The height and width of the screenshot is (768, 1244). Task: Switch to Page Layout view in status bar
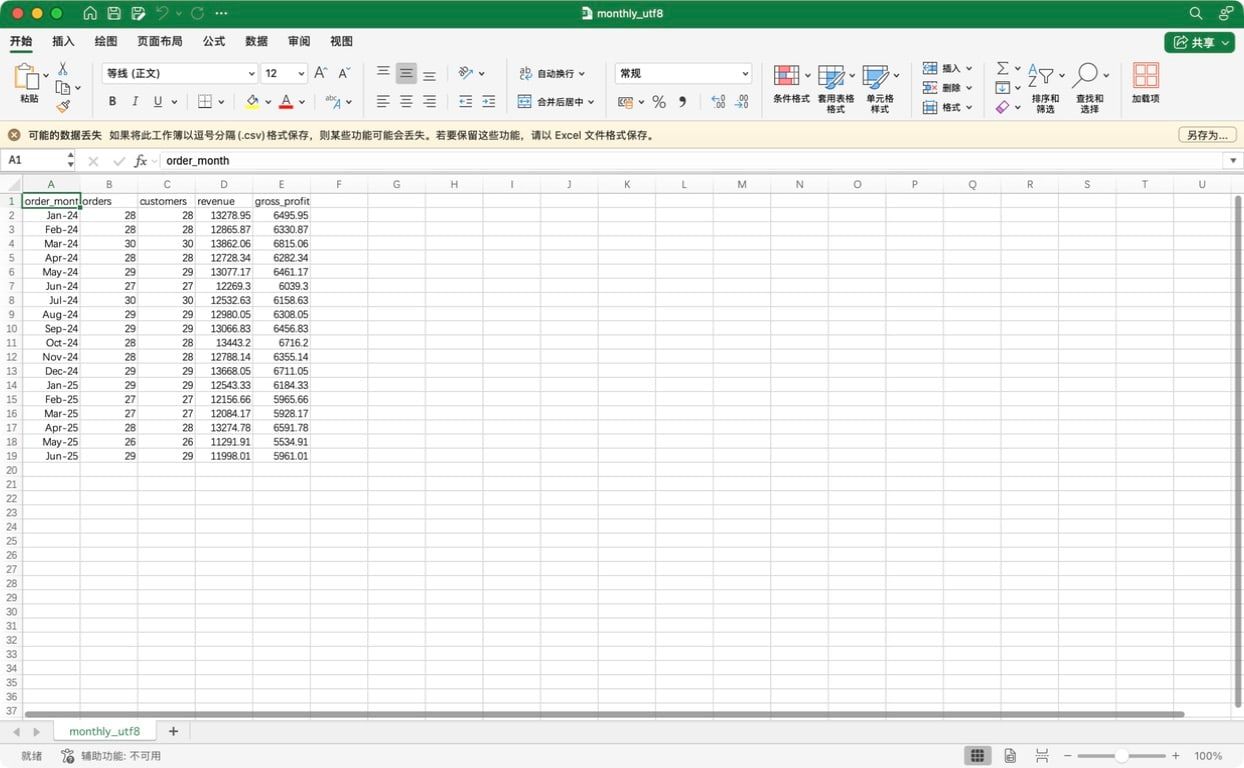click(x=1010, y=756)
